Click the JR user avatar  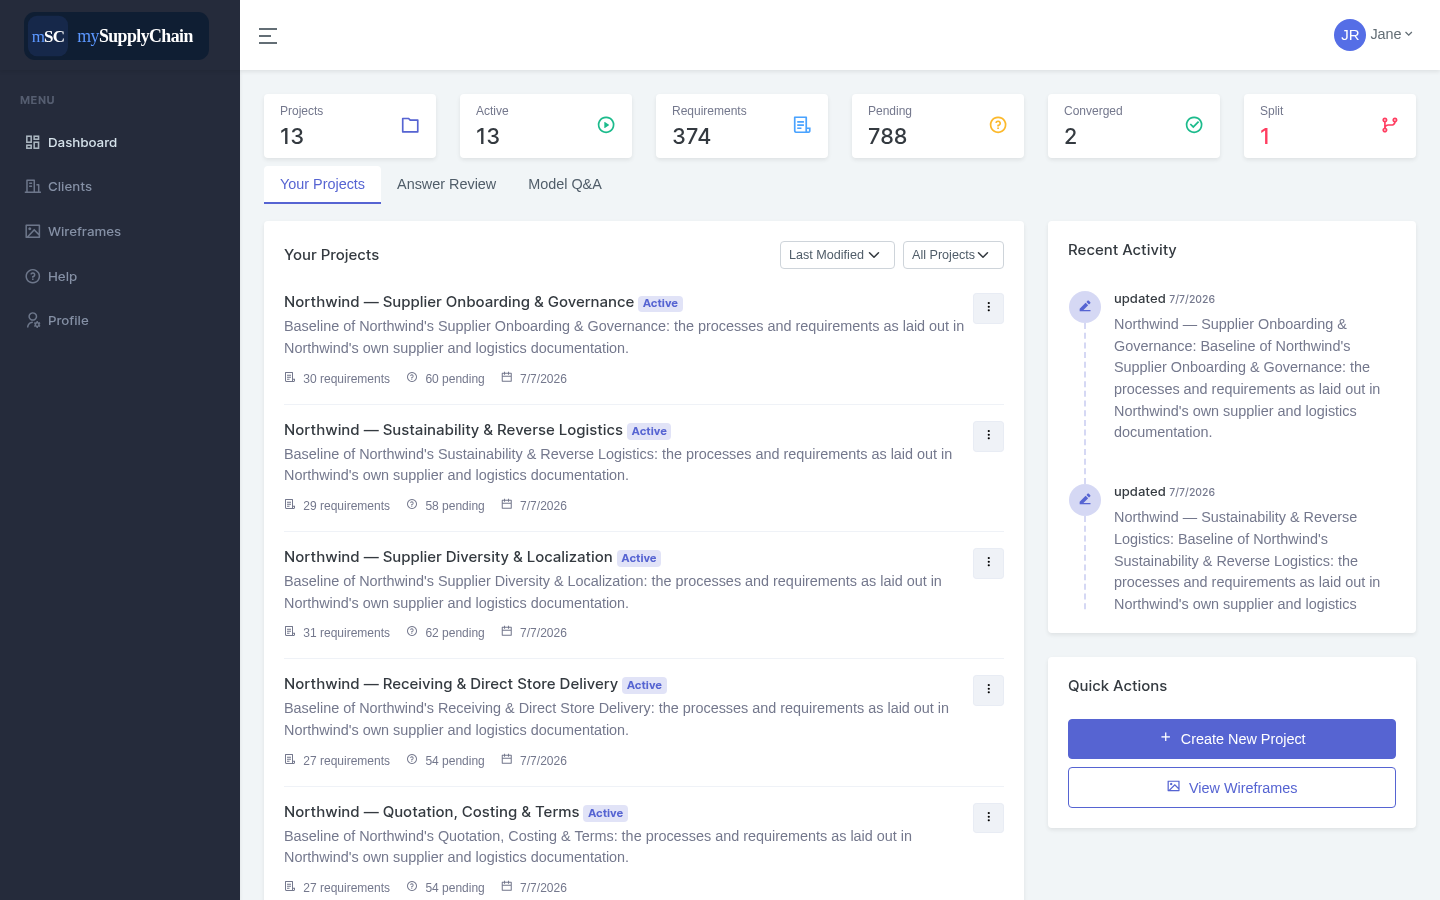pyautogui.click(x=1350, y=35)
